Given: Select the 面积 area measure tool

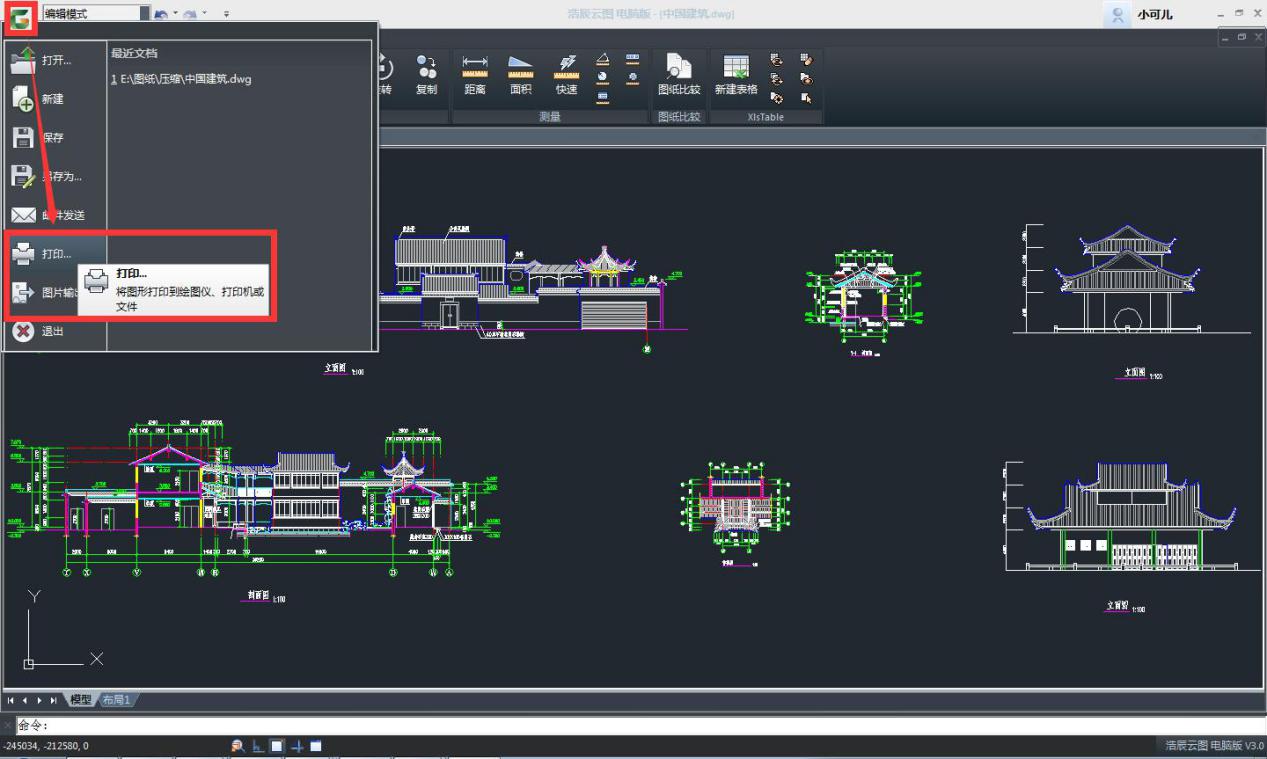Looking at the screenshot, I should [x=521, y=75].
